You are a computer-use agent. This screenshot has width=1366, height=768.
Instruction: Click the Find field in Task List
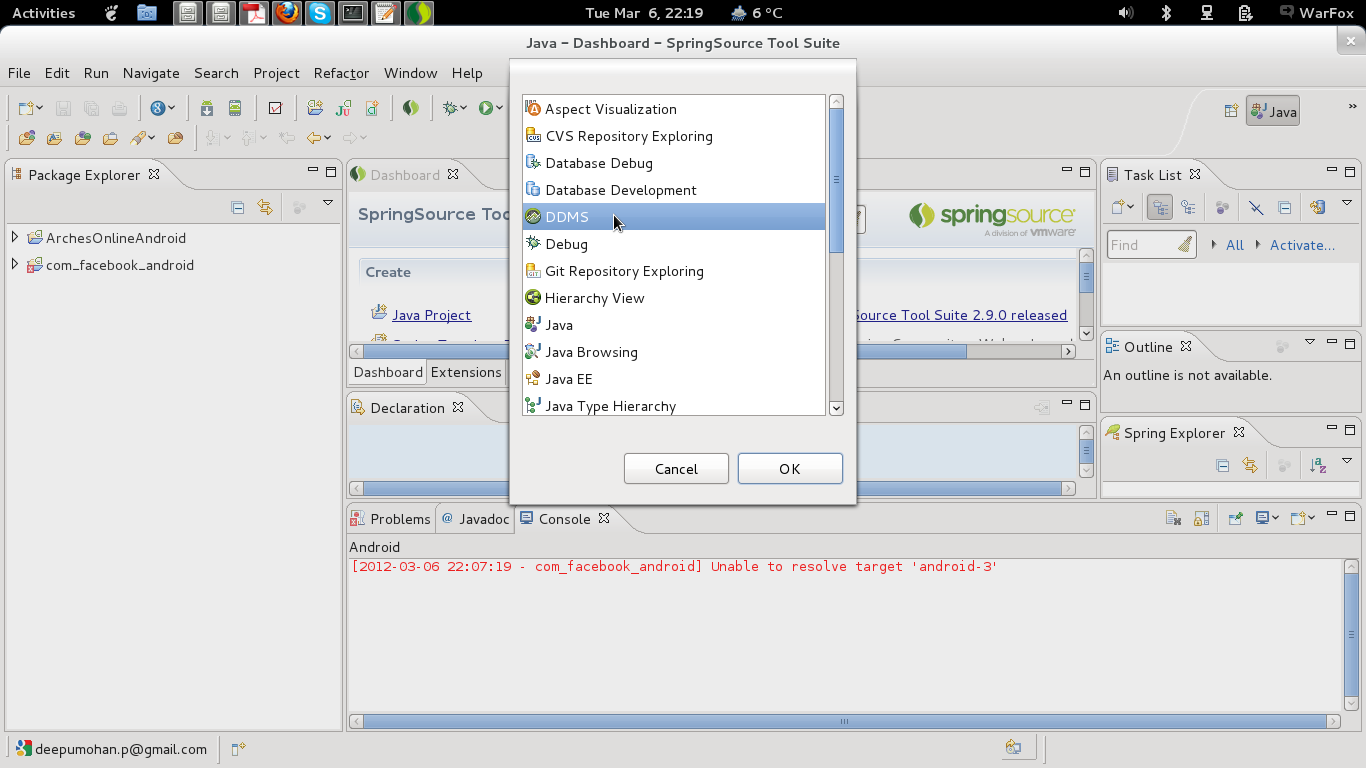click(1152, 245)
